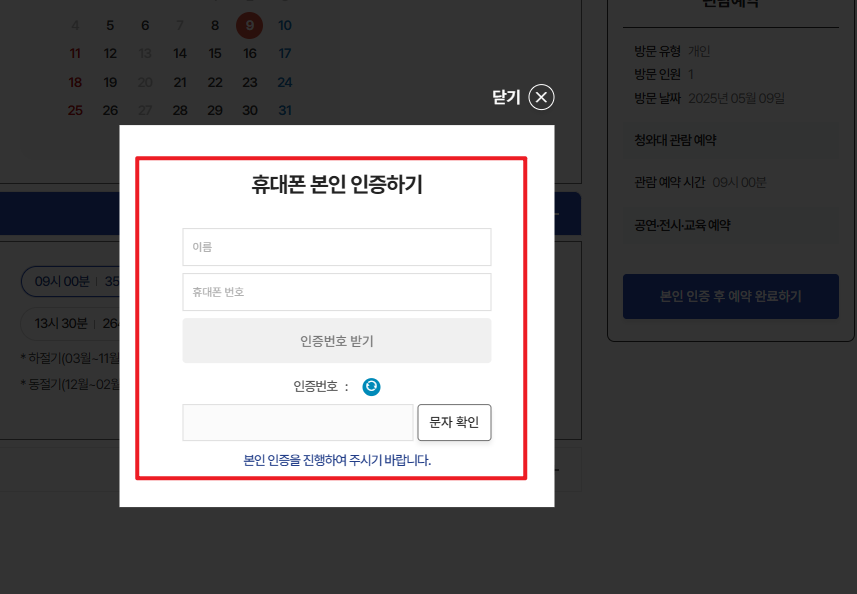857x594 pixels.
Task: Select date 28 on the calendar
Action: tap(180, 109)
